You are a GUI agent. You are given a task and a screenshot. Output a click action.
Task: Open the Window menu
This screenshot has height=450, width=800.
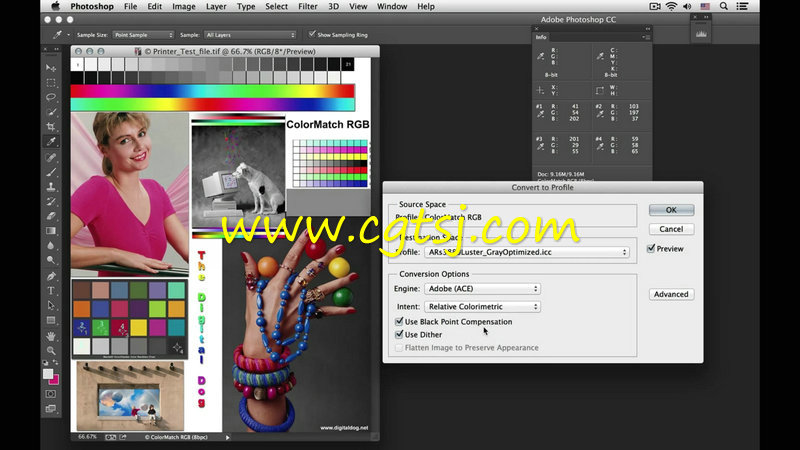(392, 7)
